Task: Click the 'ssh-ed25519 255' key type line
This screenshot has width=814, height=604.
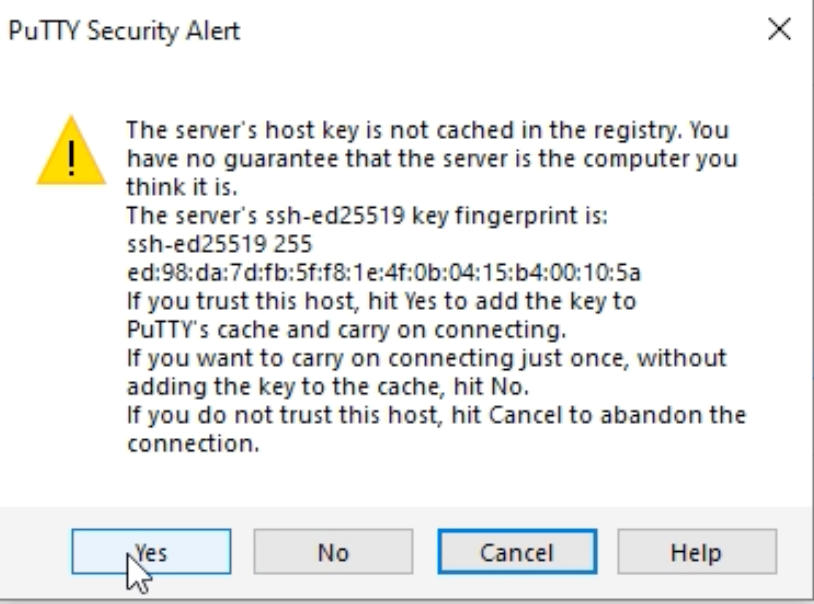Action: pos(220,244)
